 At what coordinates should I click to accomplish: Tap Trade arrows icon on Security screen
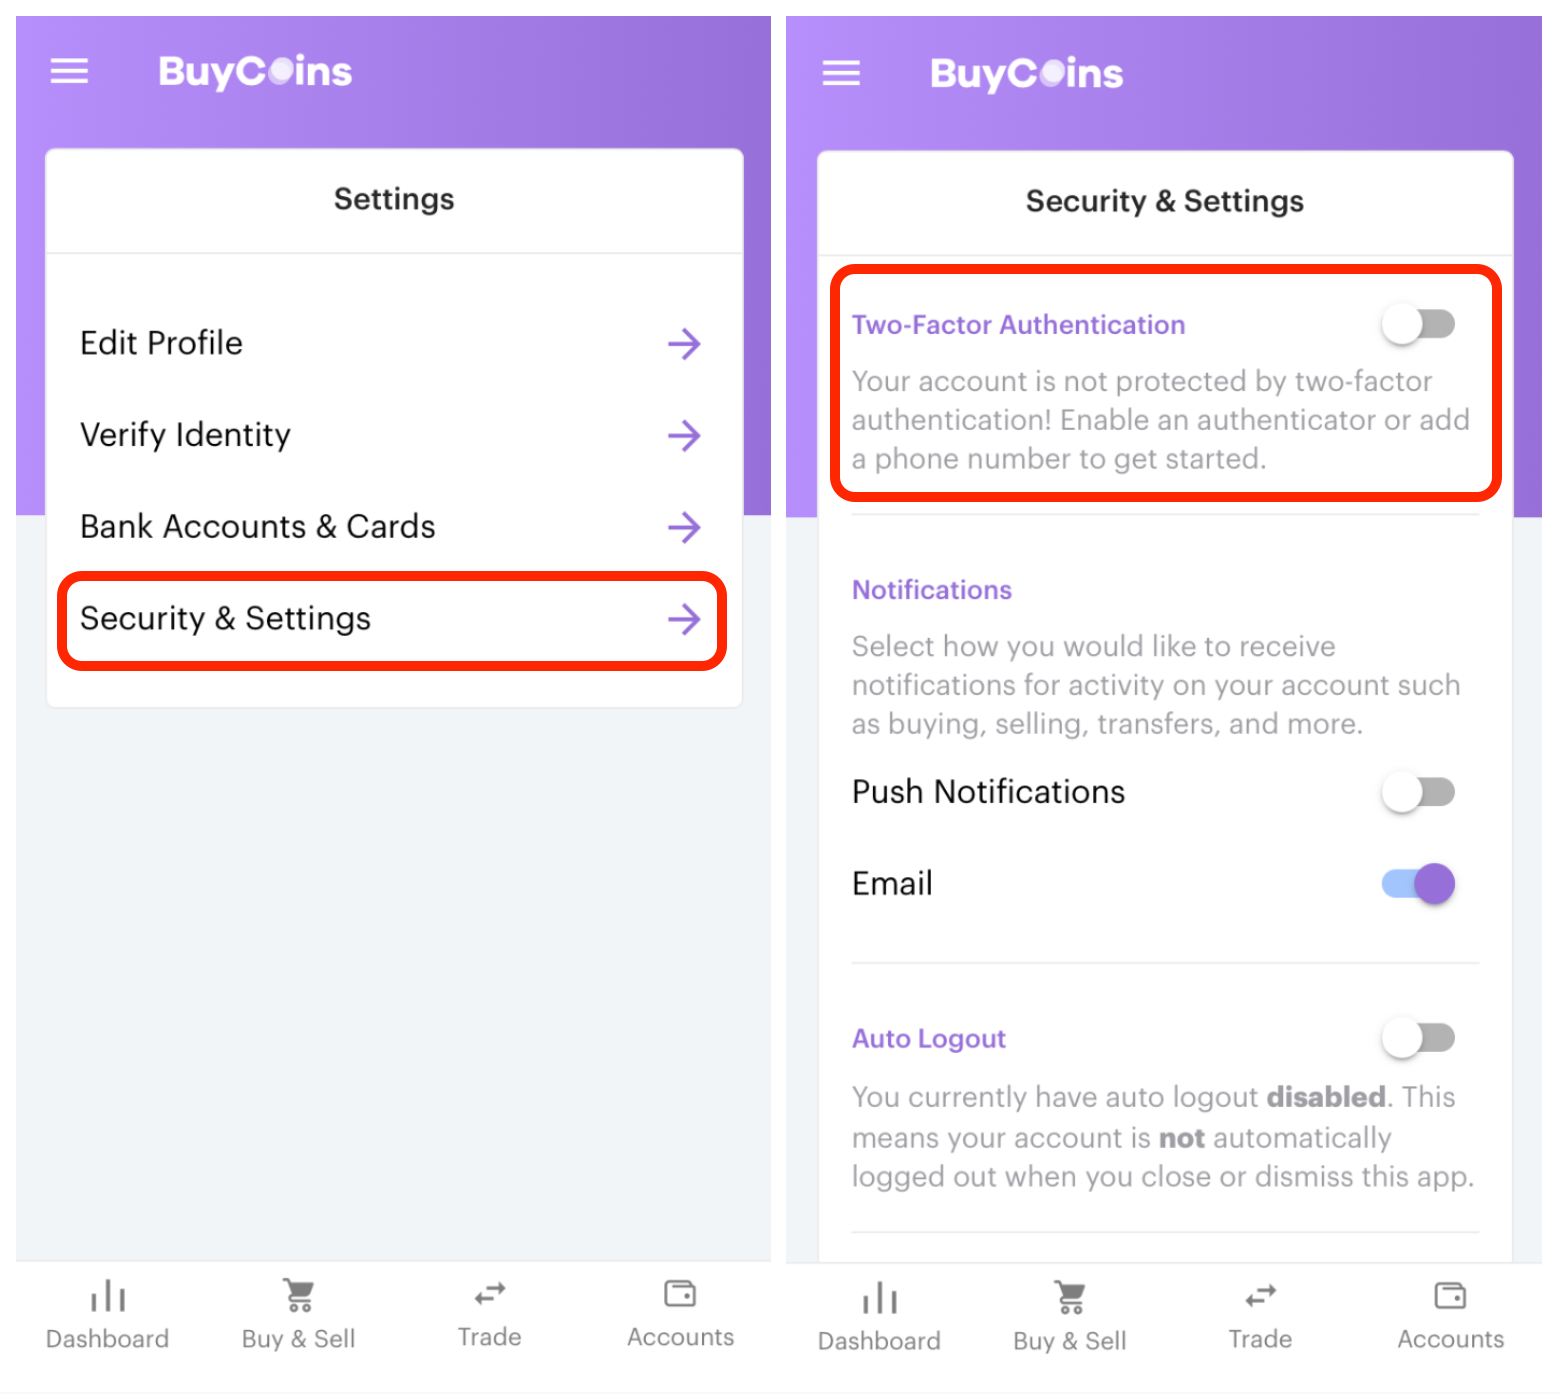1261,1296
